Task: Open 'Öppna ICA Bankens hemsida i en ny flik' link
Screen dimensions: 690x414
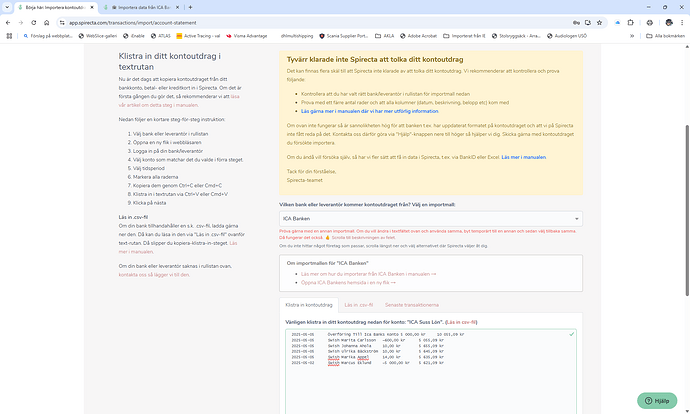Action: tap(348, 282)
